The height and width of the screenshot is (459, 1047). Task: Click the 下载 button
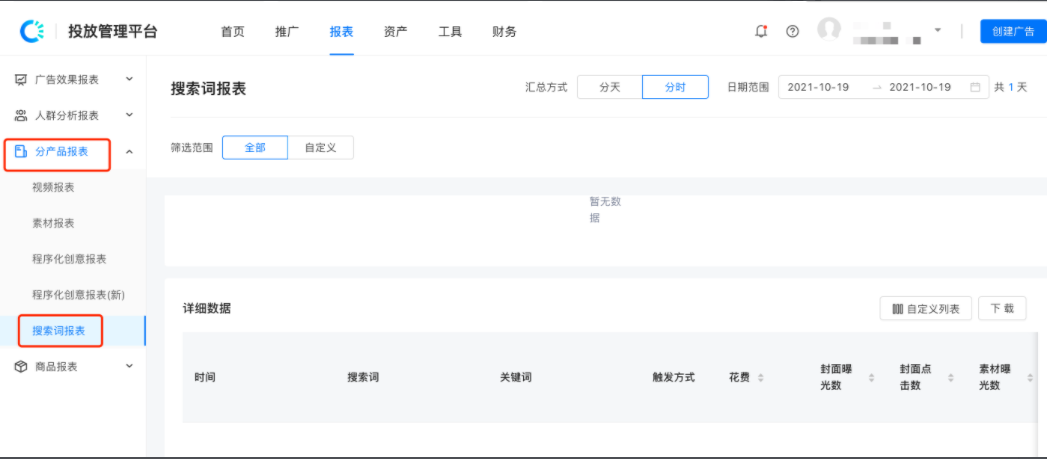click(x=1002, y=309)
